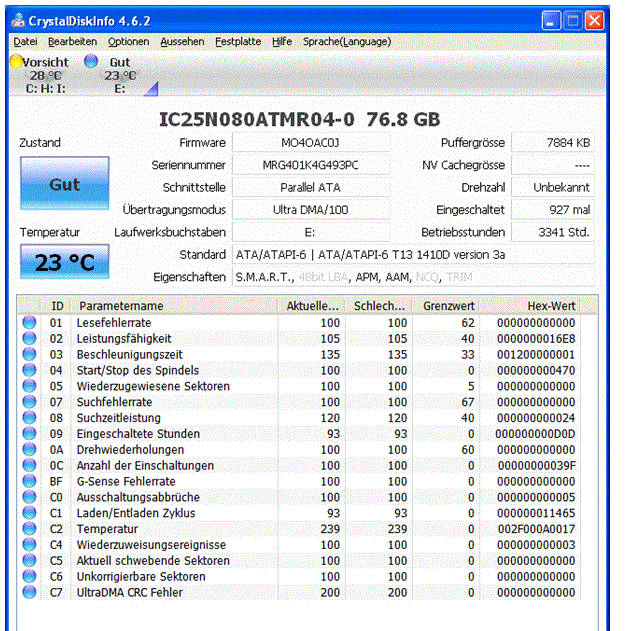Select the blue Gut disk E: status icon

[x=91, y=61]
